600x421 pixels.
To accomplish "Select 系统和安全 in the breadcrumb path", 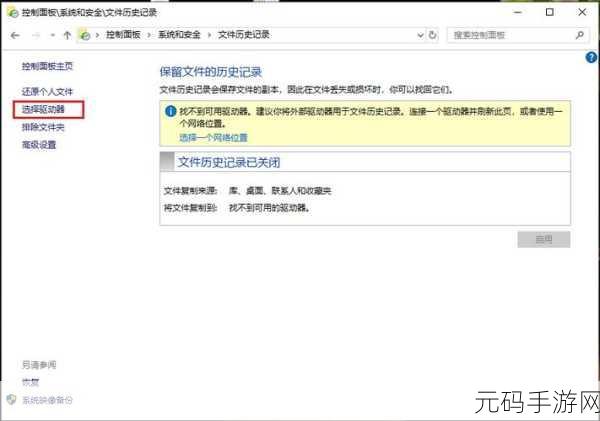I will point(179,35).
